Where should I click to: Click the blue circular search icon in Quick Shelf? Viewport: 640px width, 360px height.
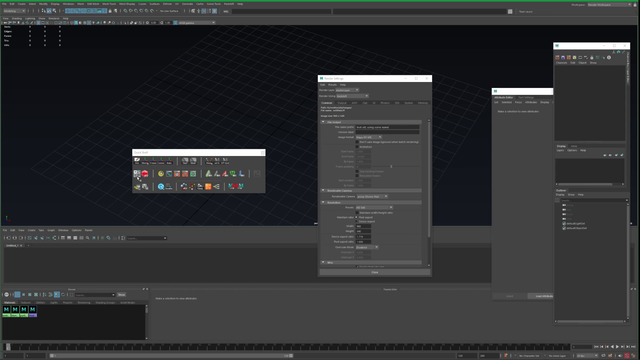161,187
